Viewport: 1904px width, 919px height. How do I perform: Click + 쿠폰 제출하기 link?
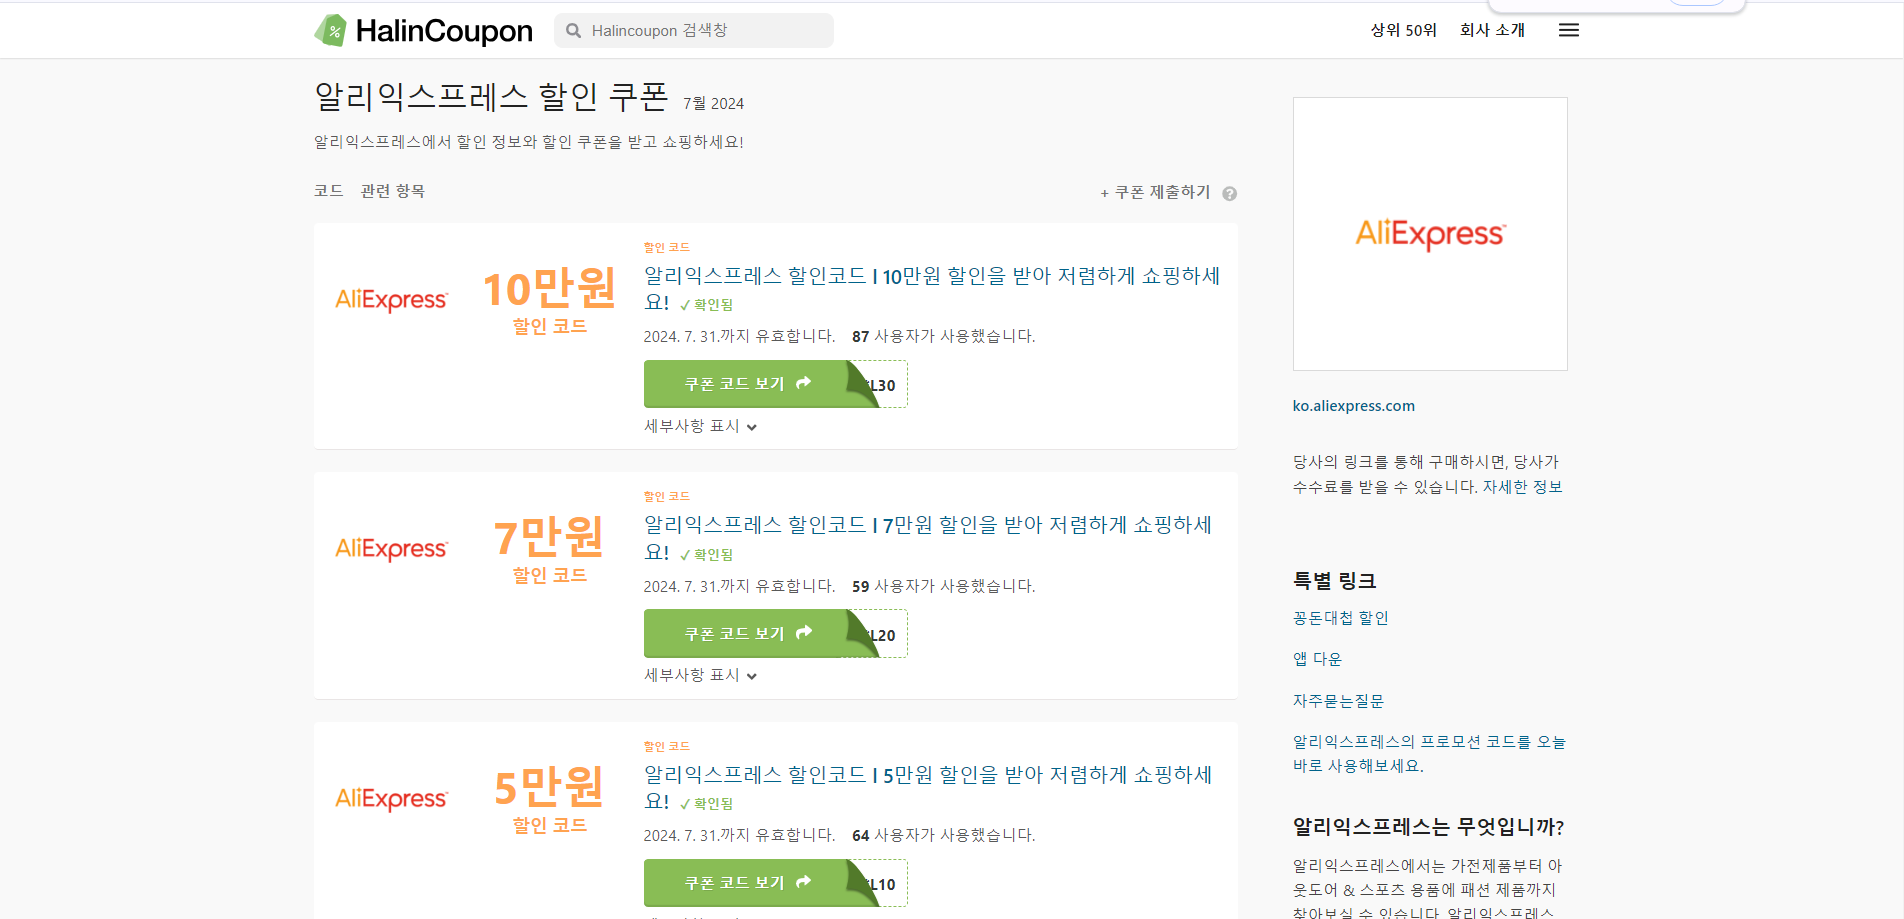(x=1155, y=192)
